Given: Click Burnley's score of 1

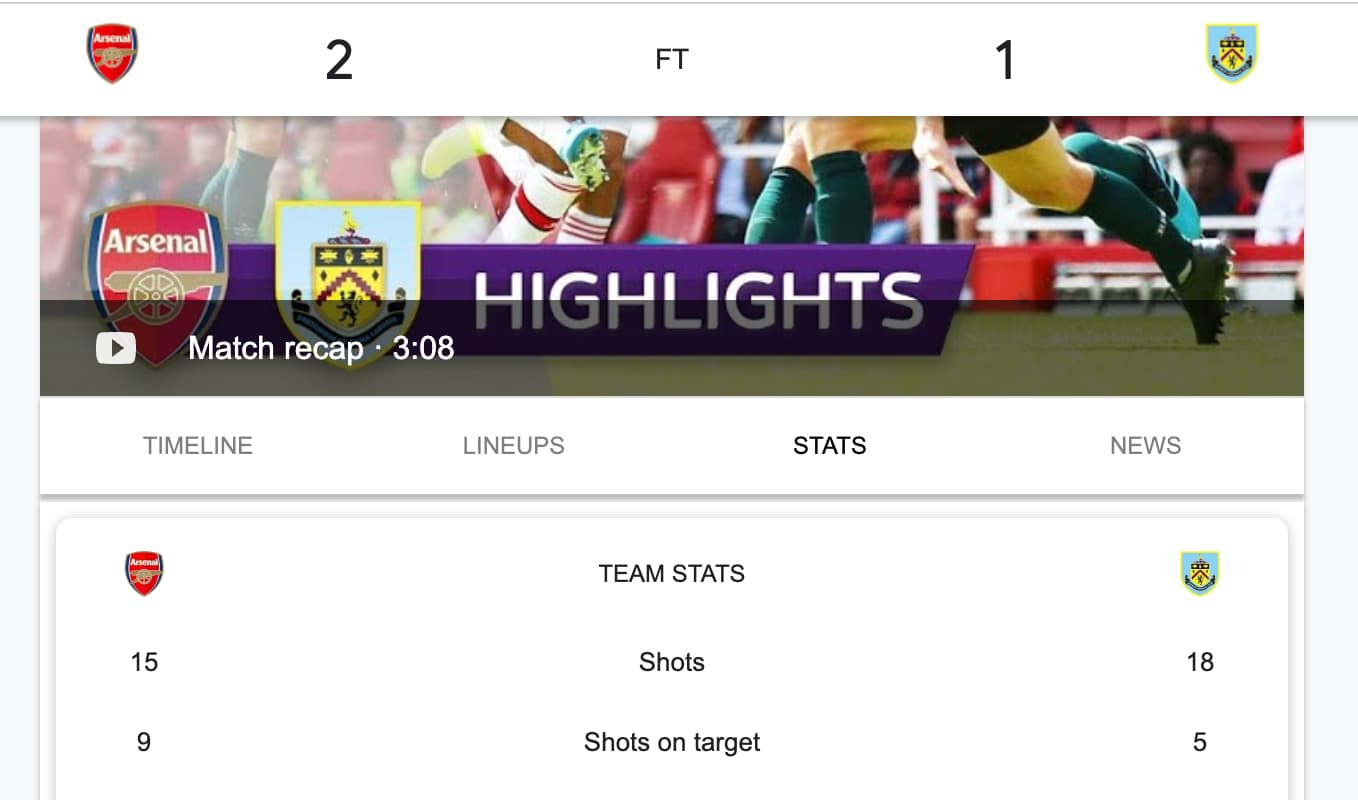Looking at the screenshot, I should click(x=1005, y=61).
